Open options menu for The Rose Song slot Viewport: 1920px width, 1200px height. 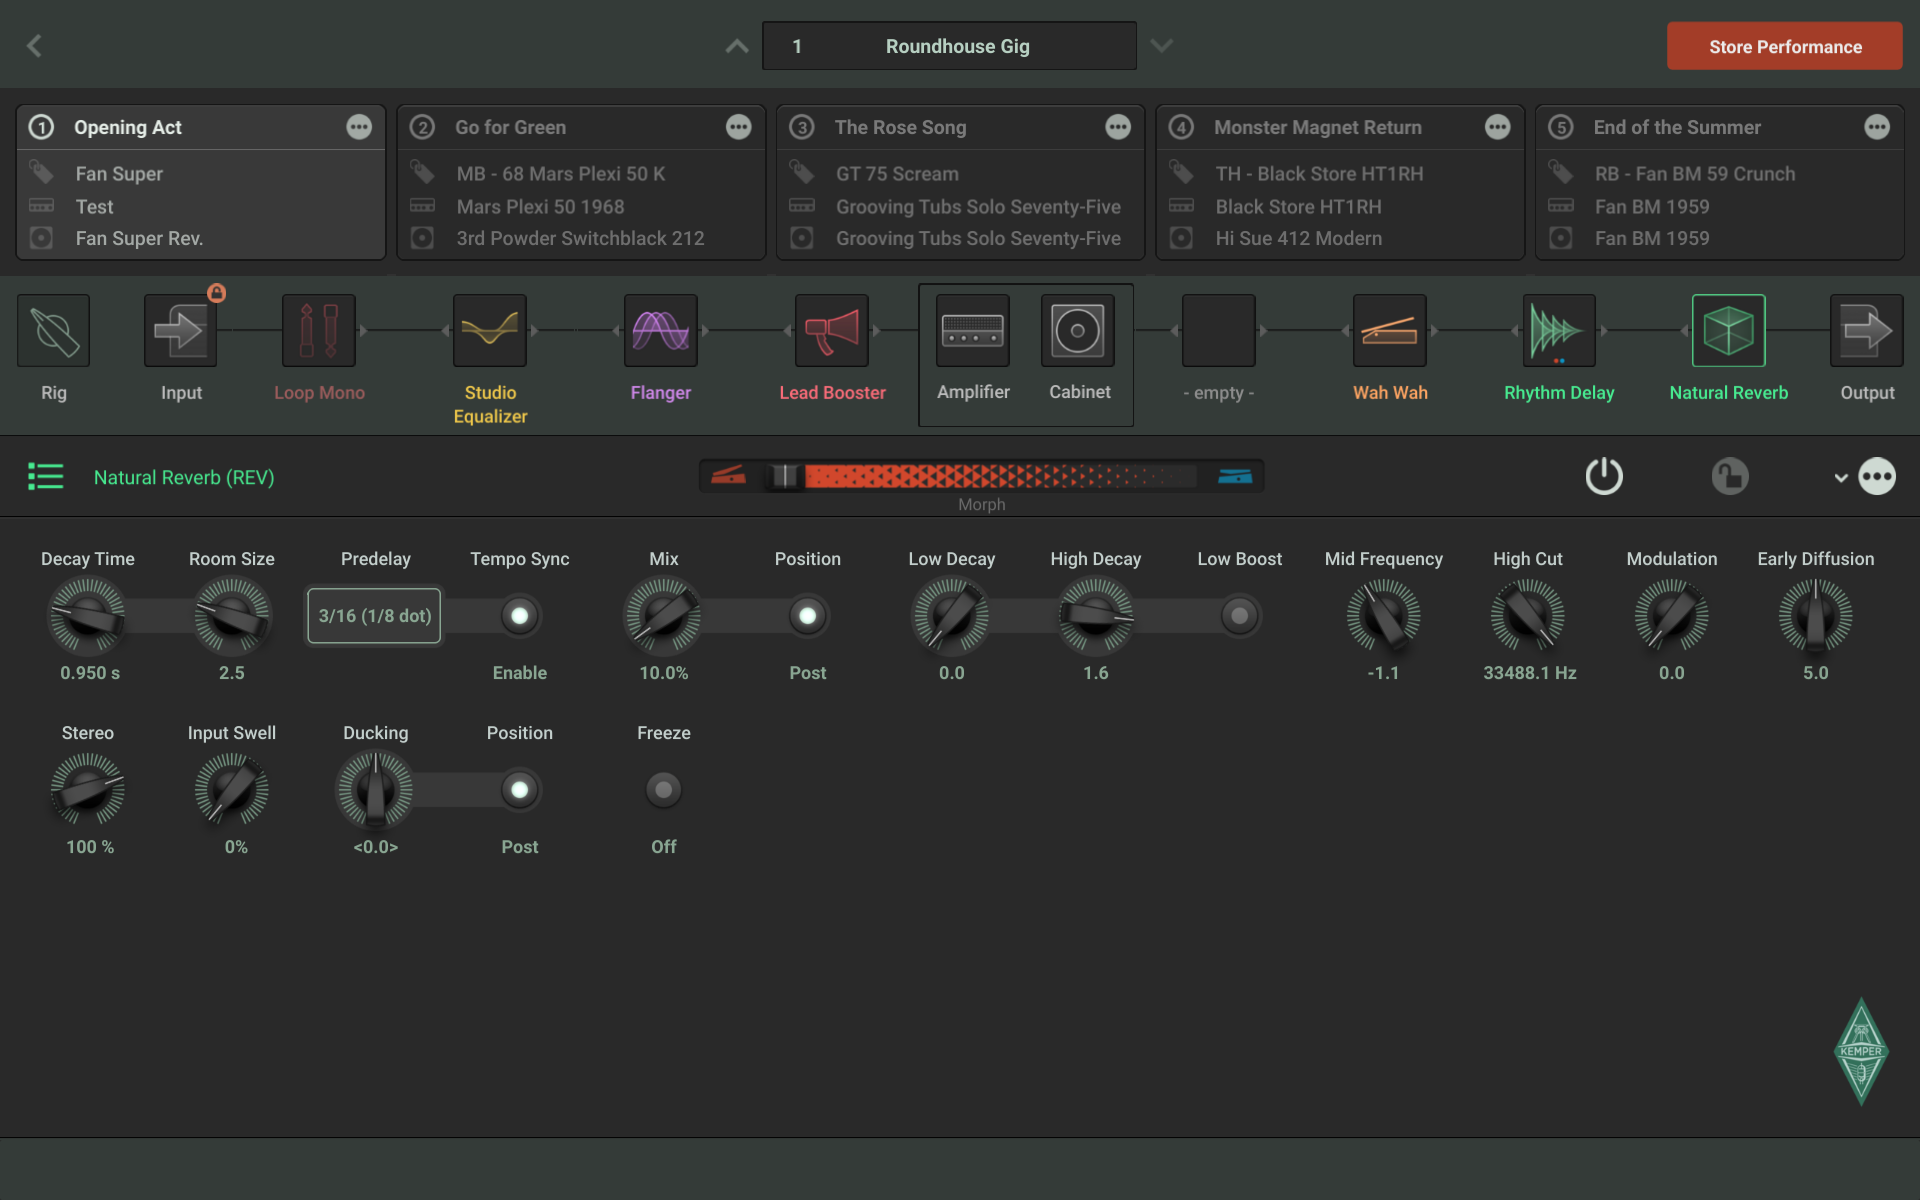1118,127
